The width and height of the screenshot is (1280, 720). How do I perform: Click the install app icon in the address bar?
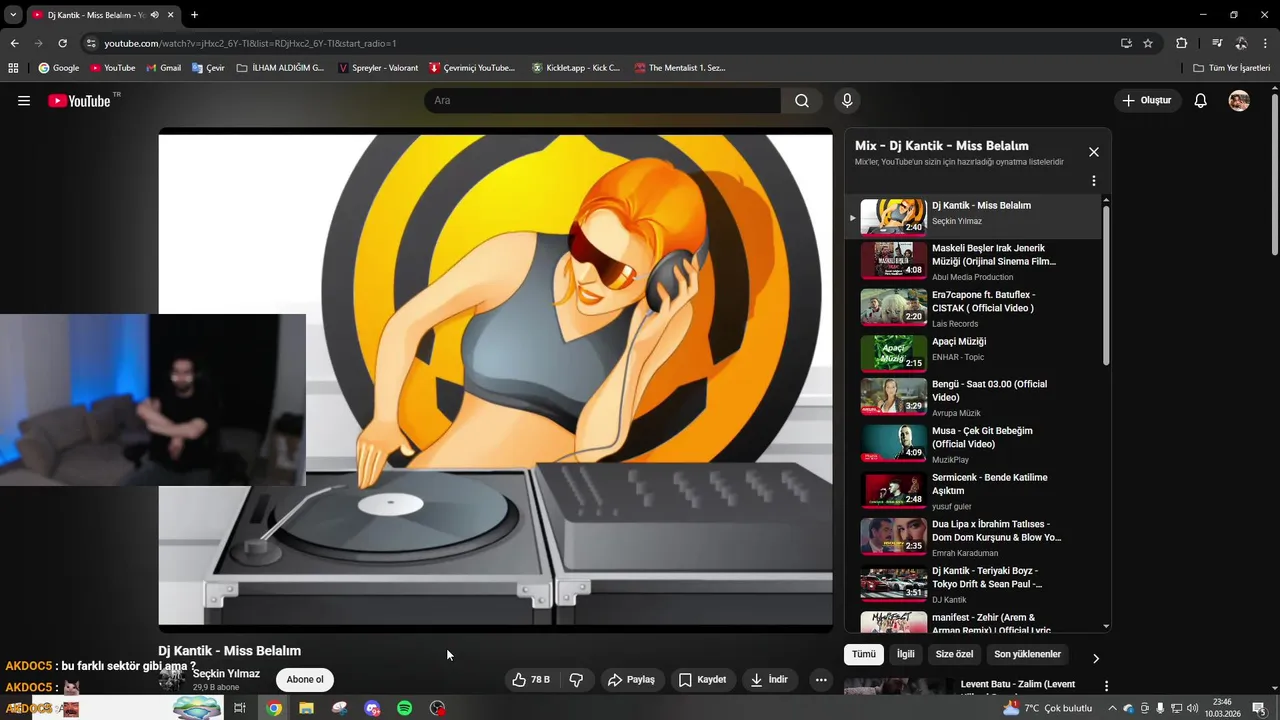(x=1126, y=43)
